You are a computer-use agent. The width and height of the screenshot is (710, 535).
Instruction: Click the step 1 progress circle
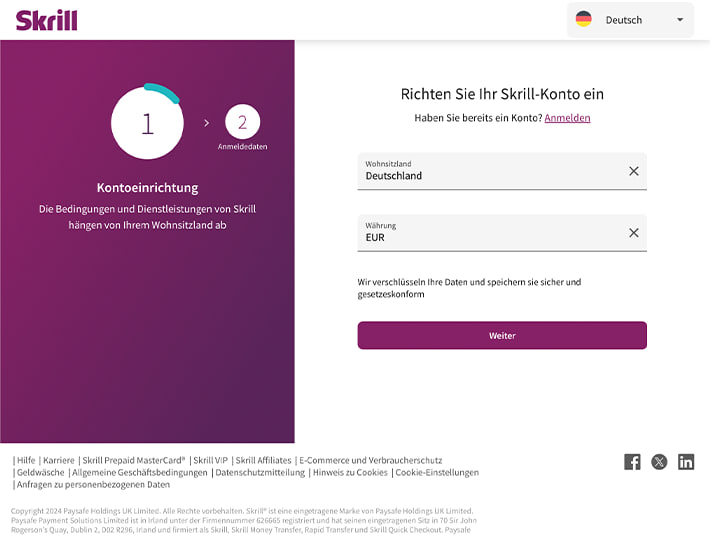[x=147, y=122]
